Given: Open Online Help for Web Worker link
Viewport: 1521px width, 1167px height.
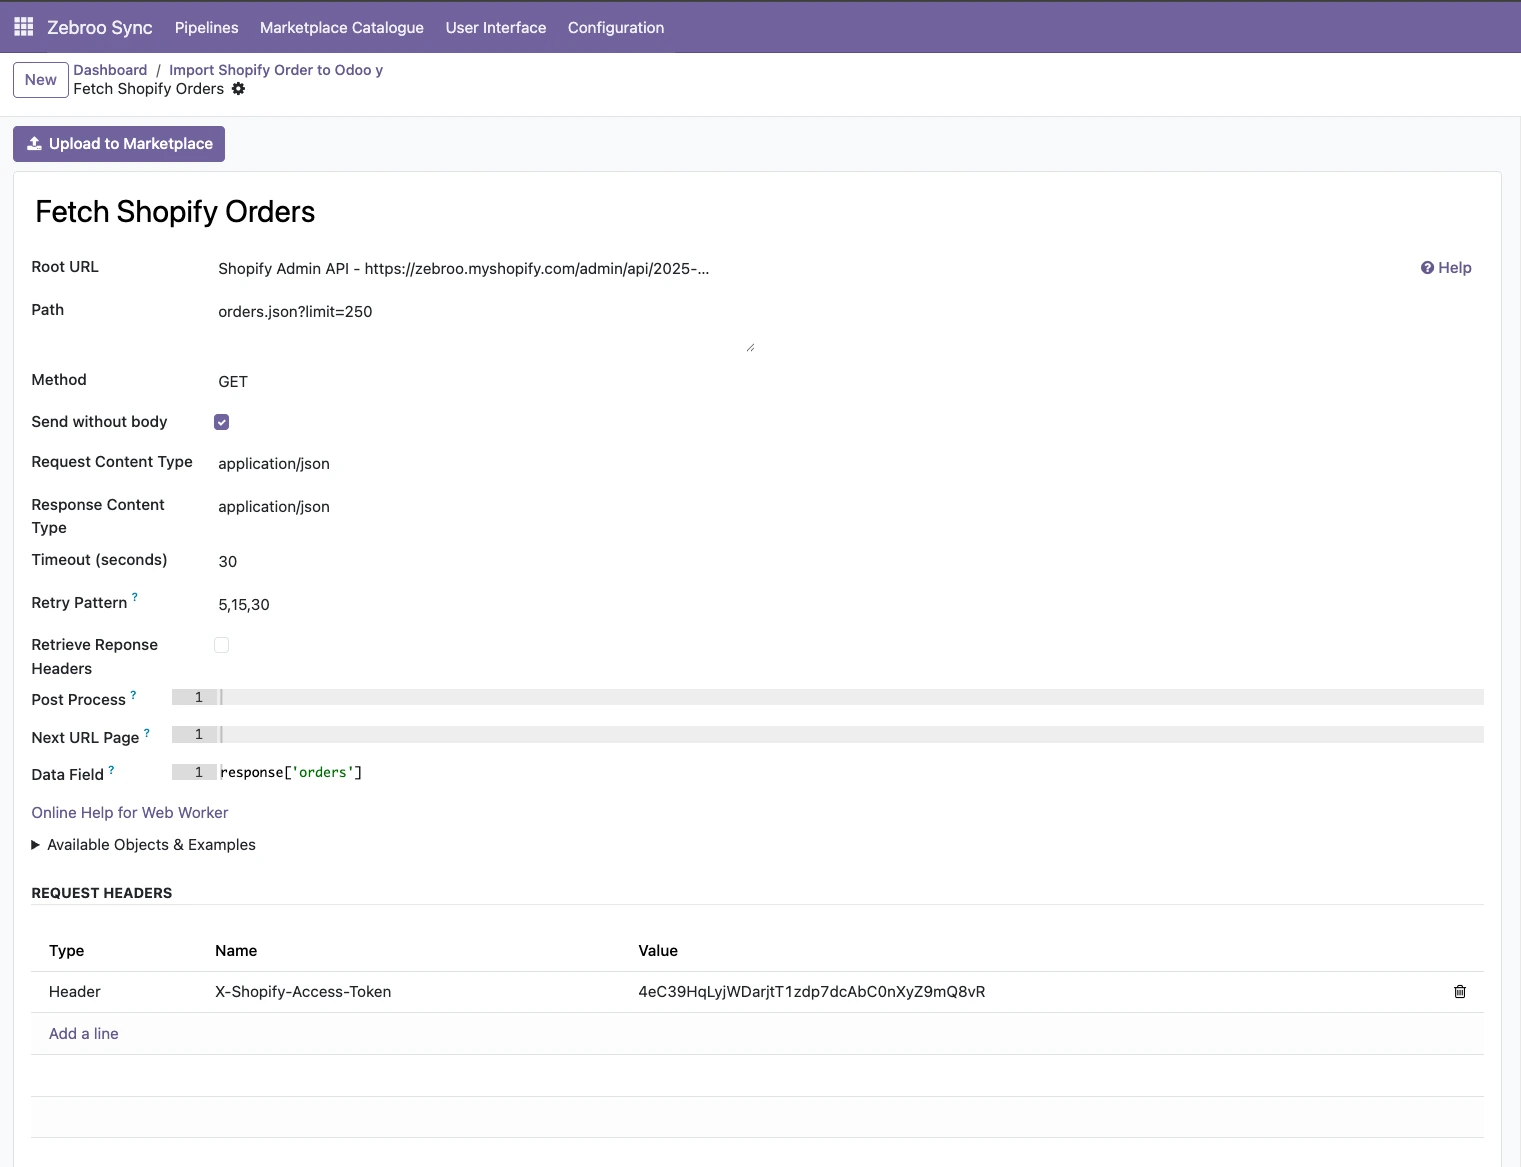Looking at the screenshot, I should point(130,813).
